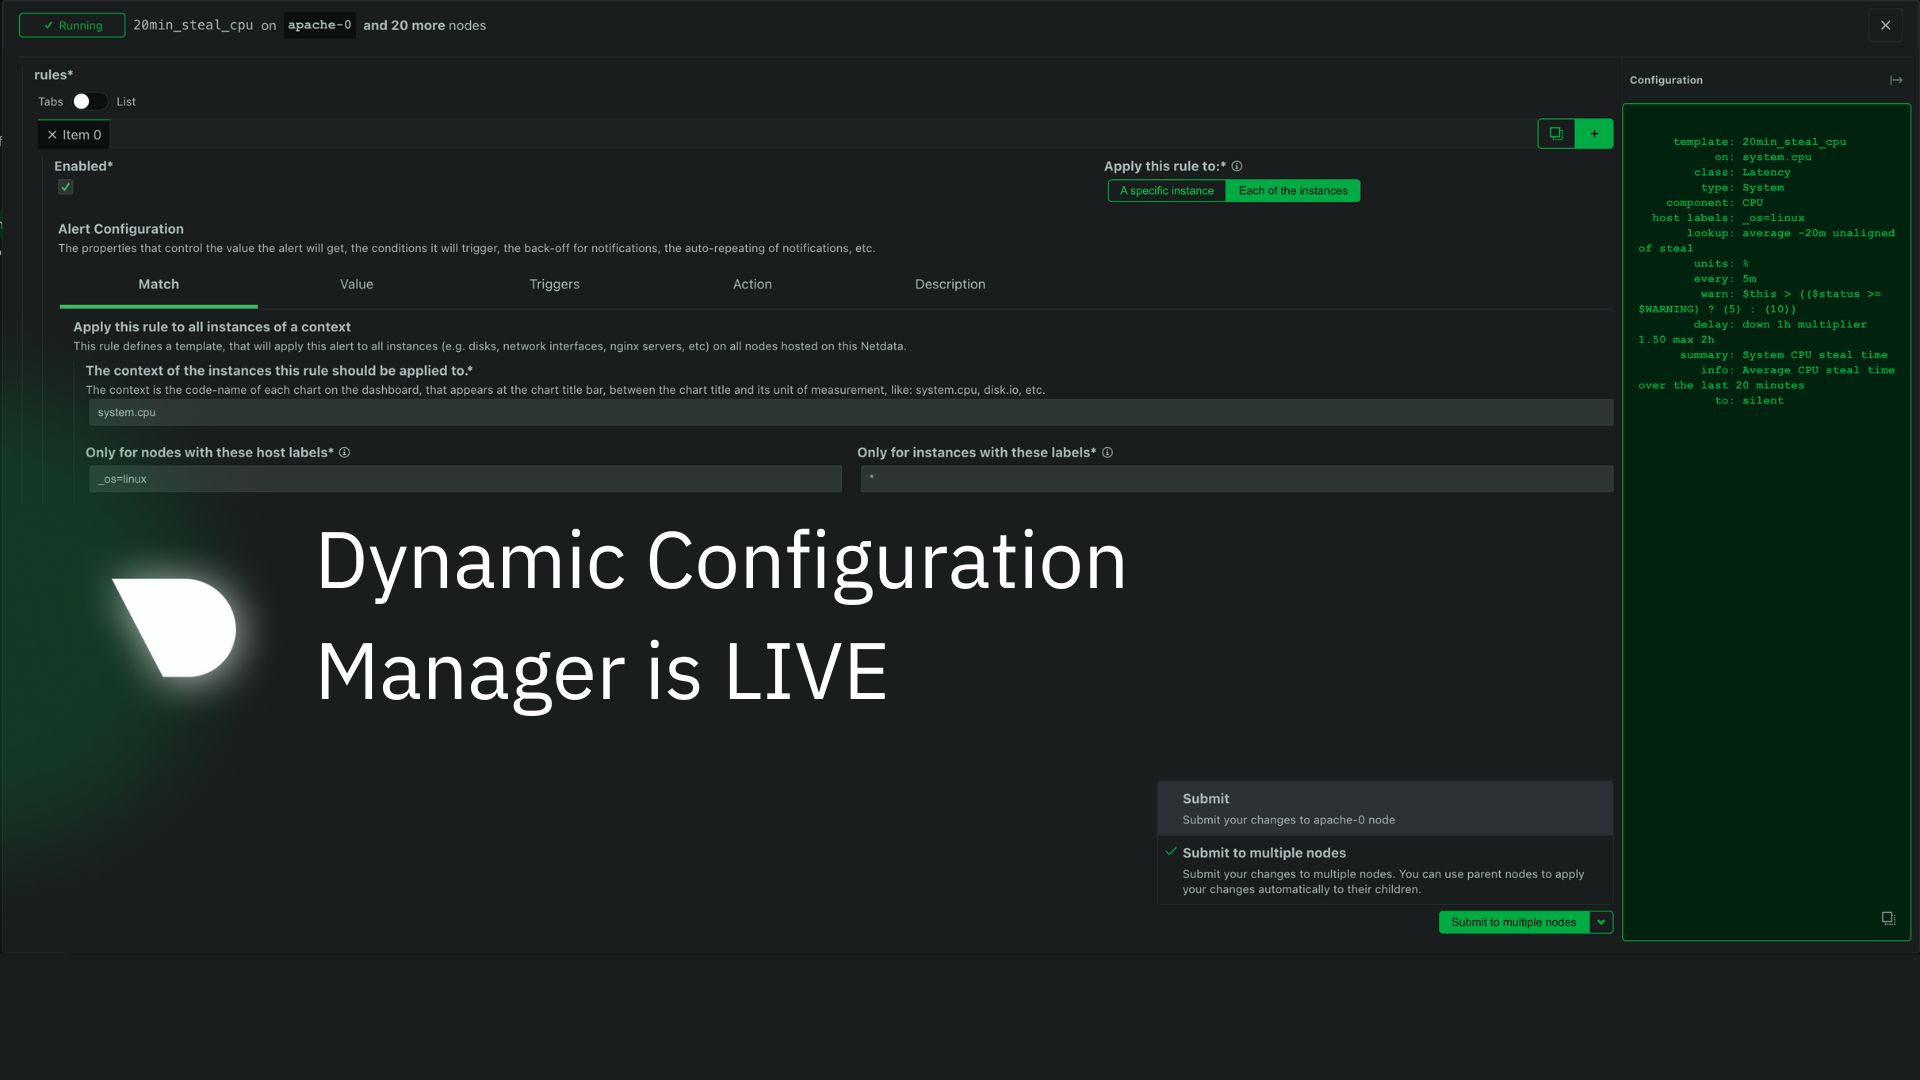Click the copy icon beside the plus button
1920x1080 pixels.
pos(1556,133)
